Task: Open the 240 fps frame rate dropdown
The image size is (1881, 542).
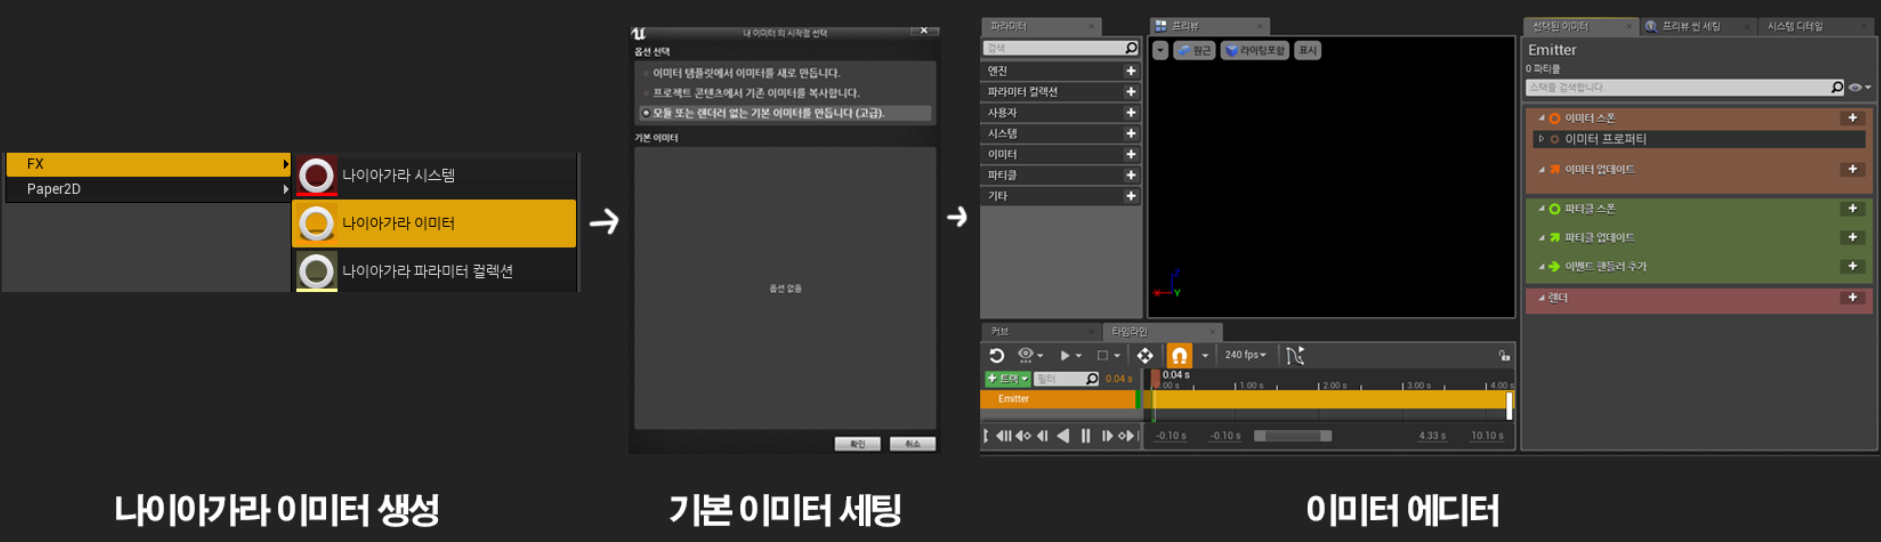Action: coord(1246,355)
